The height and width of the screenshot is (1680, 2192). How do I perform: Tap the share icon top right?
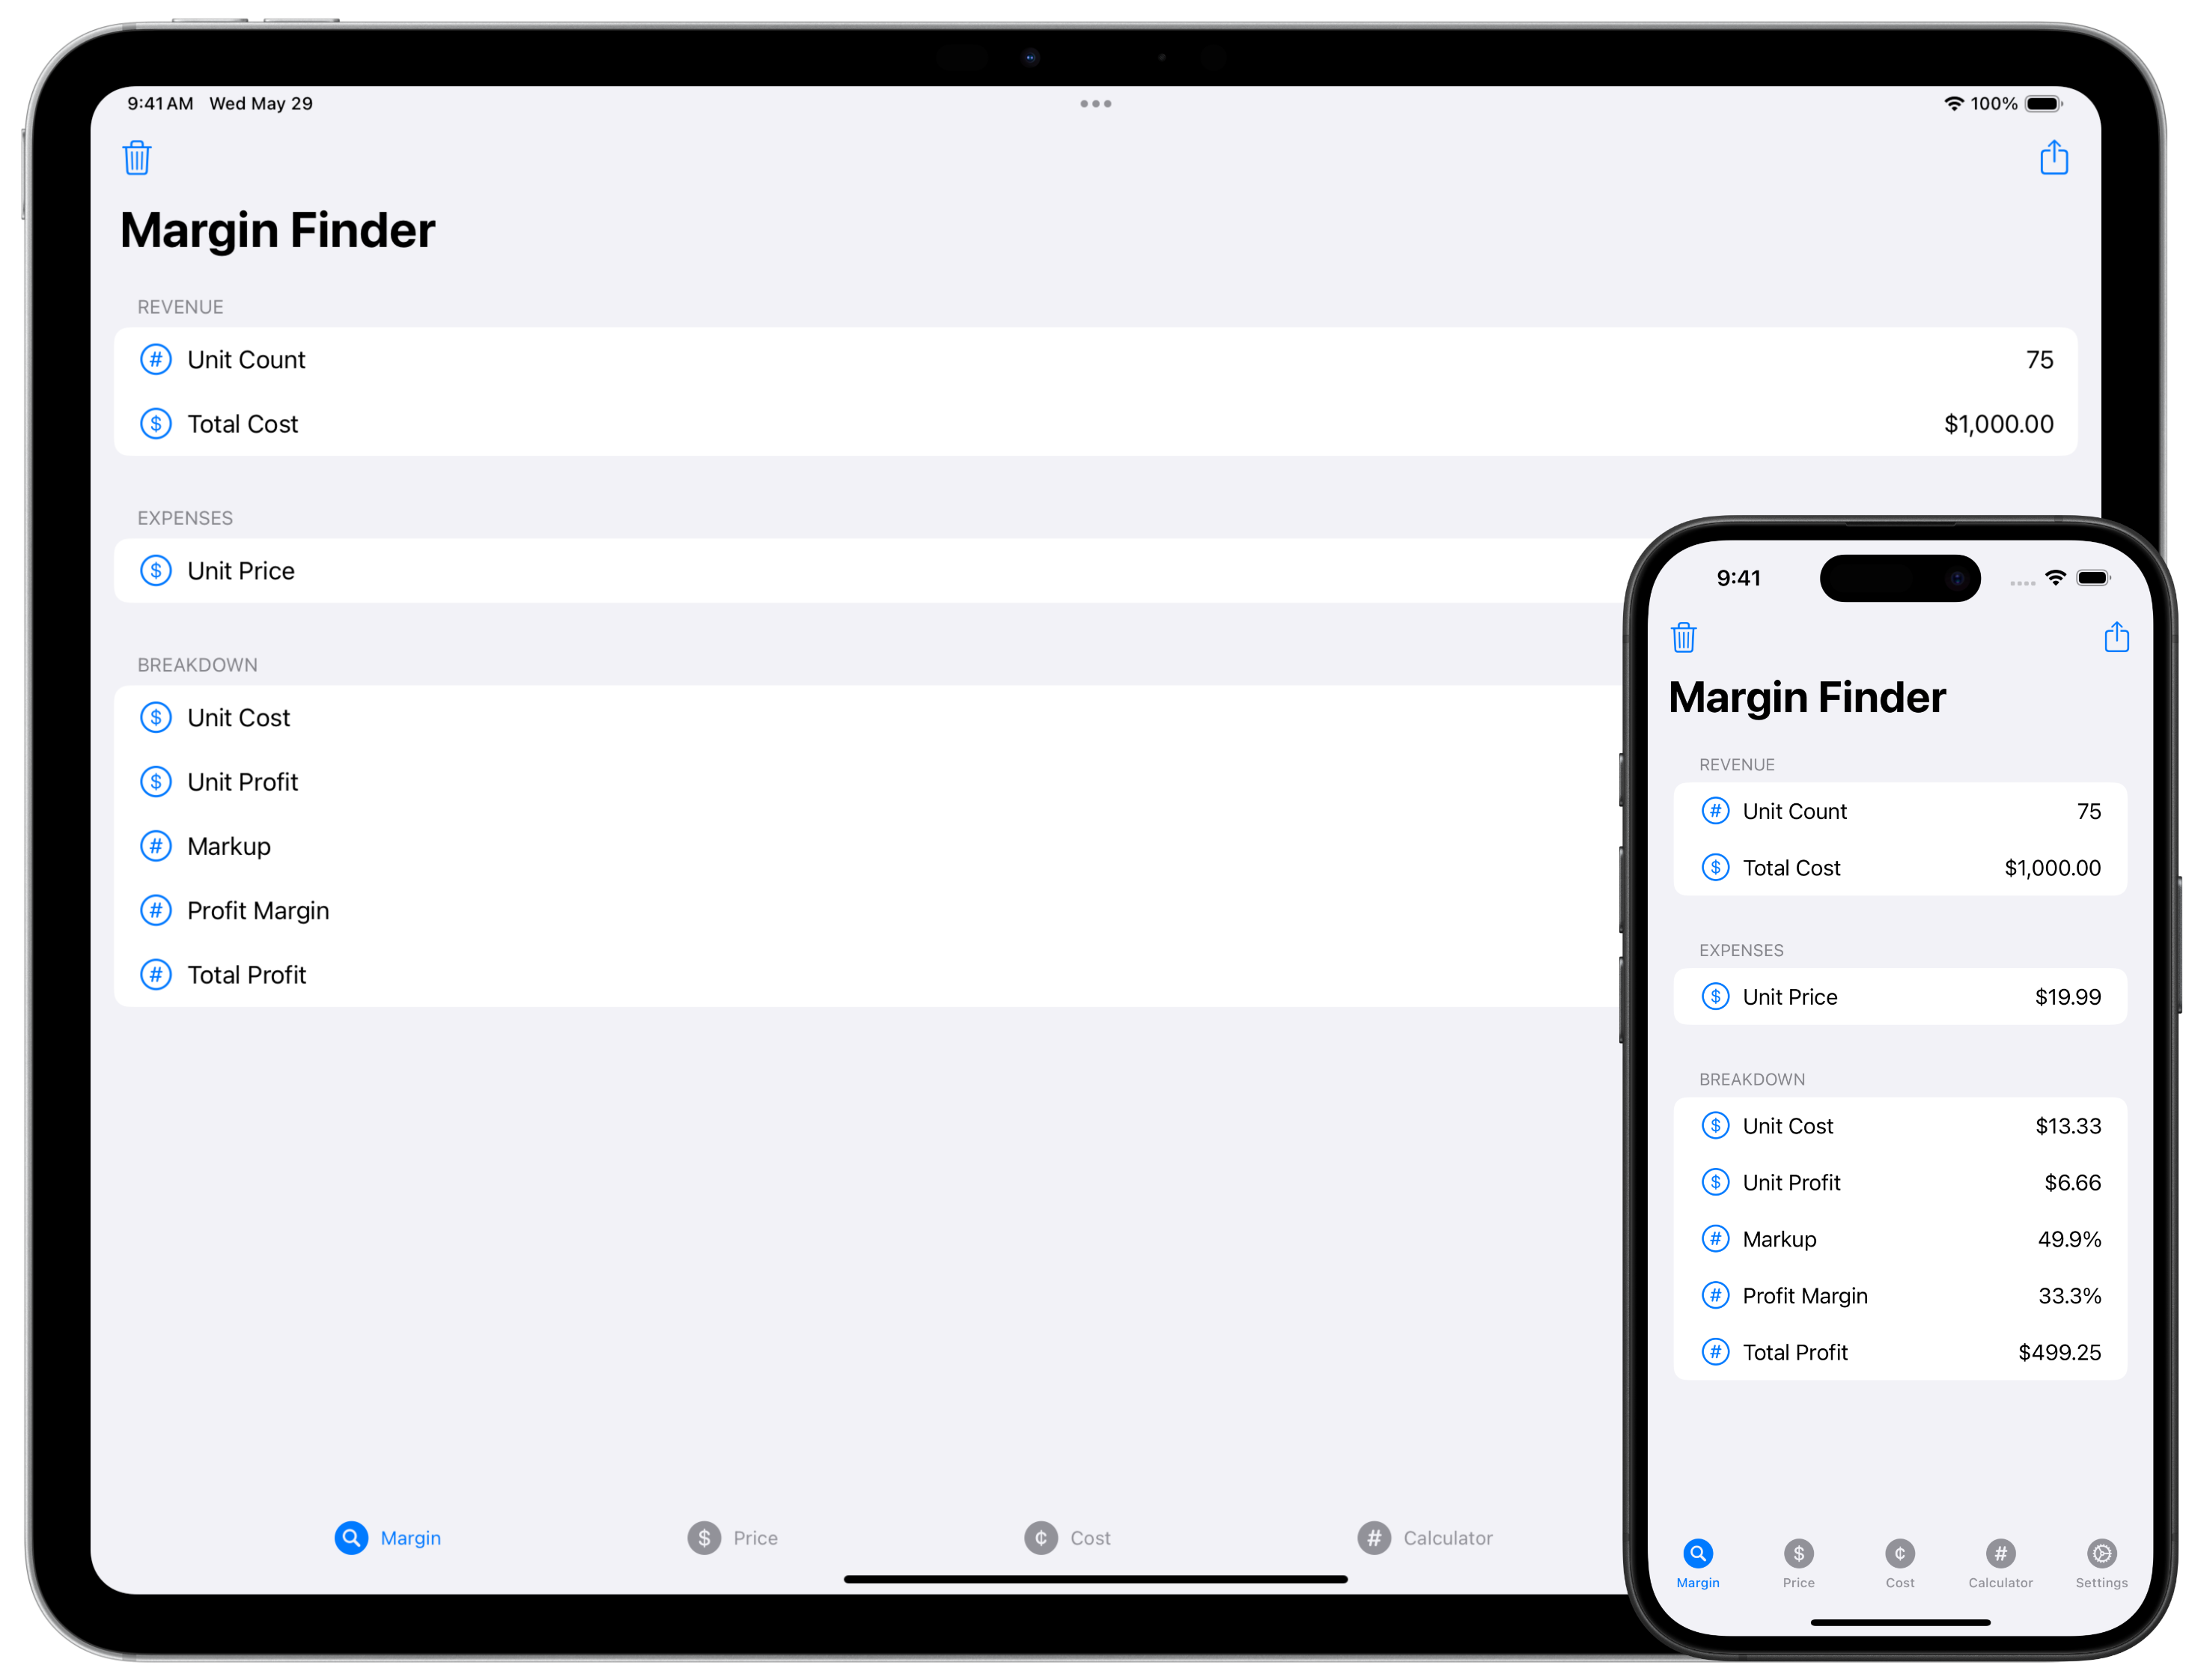2054,157
